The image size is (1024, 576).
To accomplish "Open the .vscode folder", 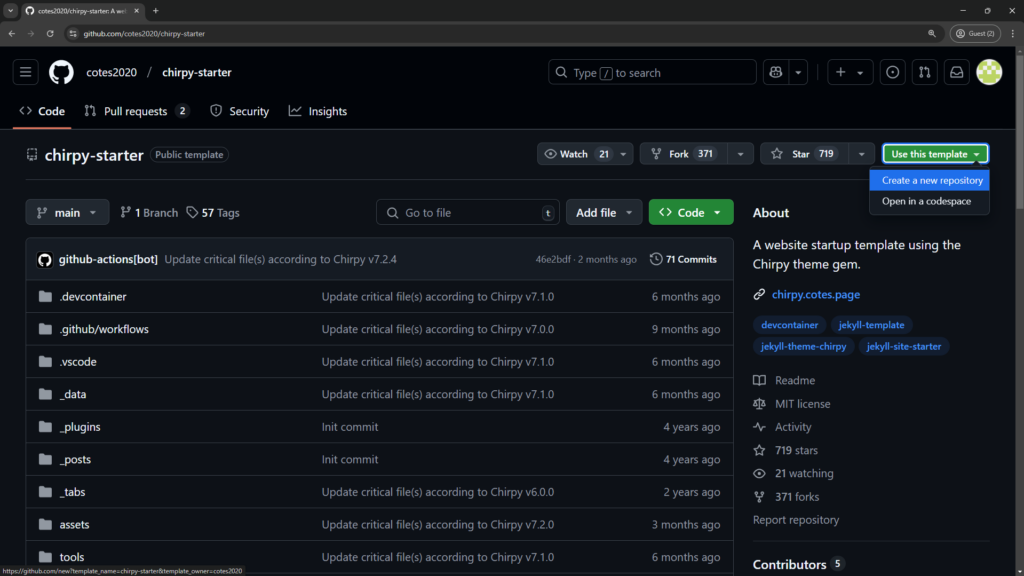I will [x=78, y=362].
